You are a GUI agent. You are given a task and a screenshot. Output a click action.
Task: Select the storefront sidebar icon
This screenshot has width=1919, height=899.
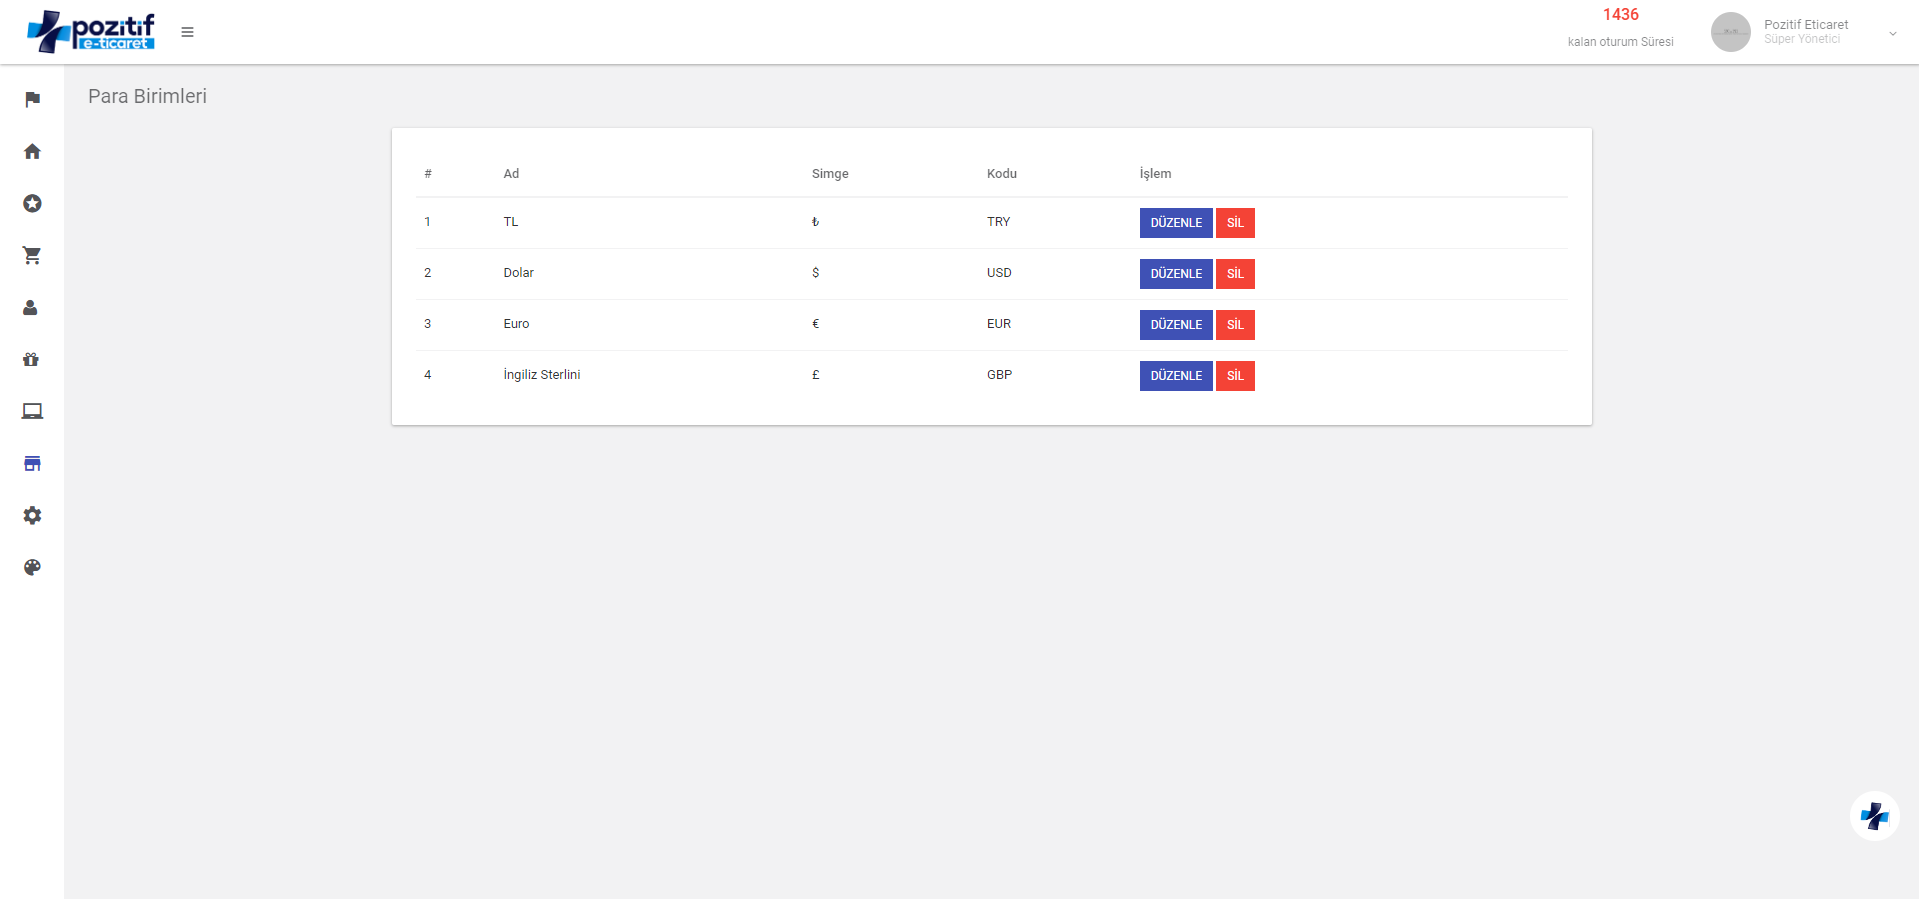point(32,463)
